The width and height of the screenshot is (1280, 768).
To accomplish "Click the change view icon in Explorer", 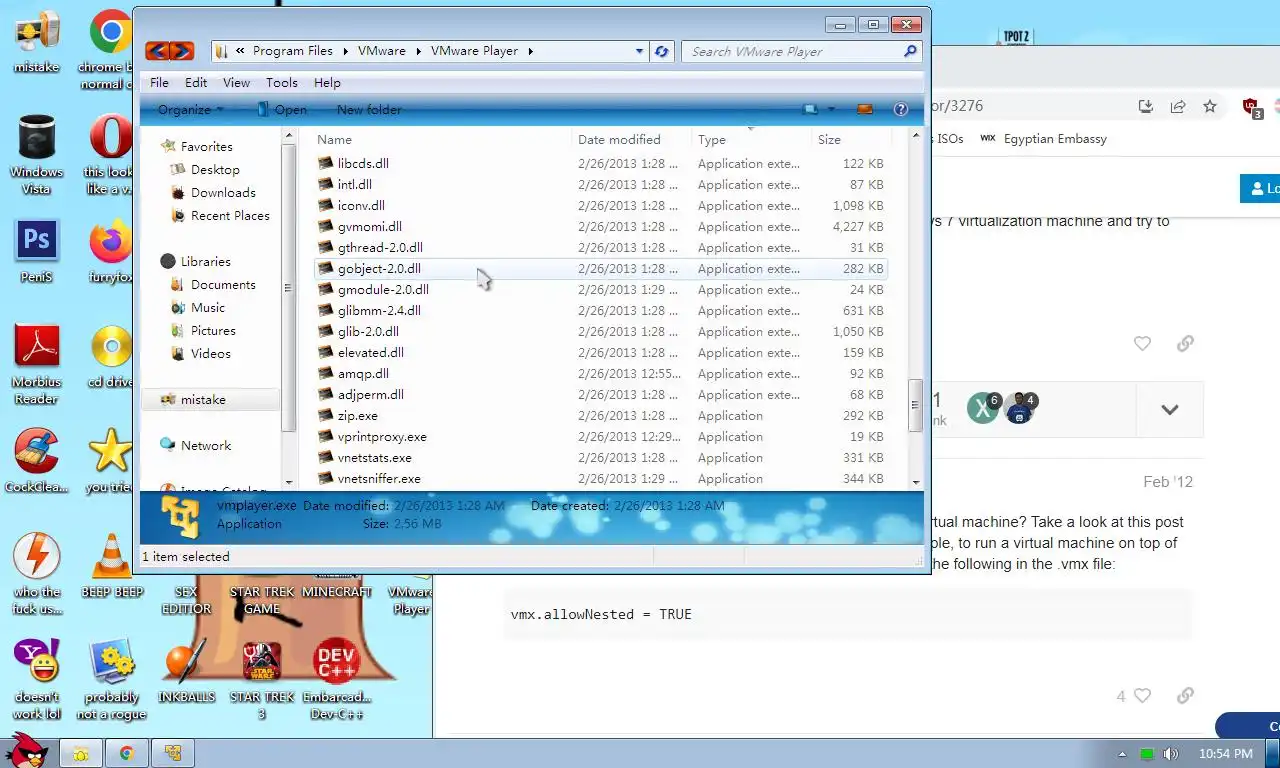I will pyautogui.click(x=811, y=109).
